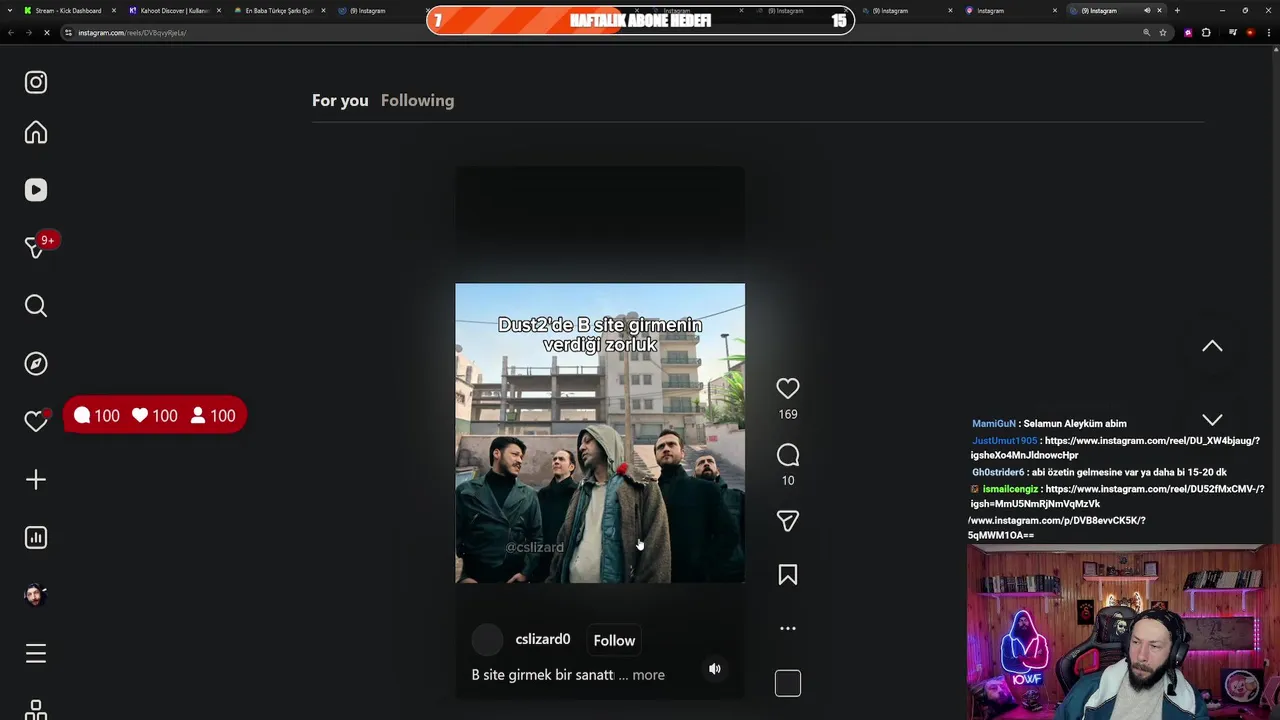Open the More hamburger menu
Image resolution: width=1280 pixels, height=720 pixels.
coord(36,653)
